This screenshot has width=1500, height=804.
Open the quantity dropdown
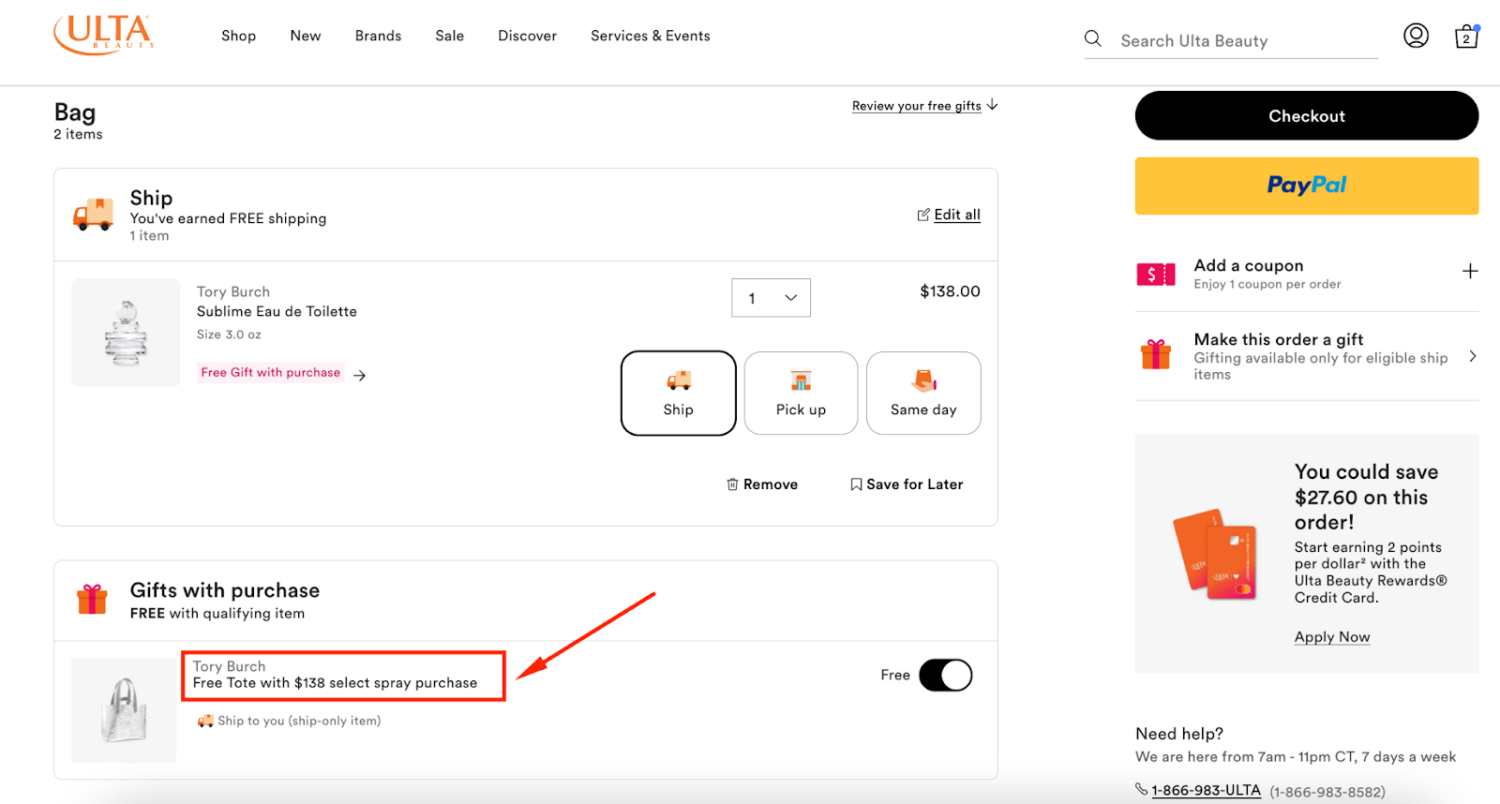(771, 298)
